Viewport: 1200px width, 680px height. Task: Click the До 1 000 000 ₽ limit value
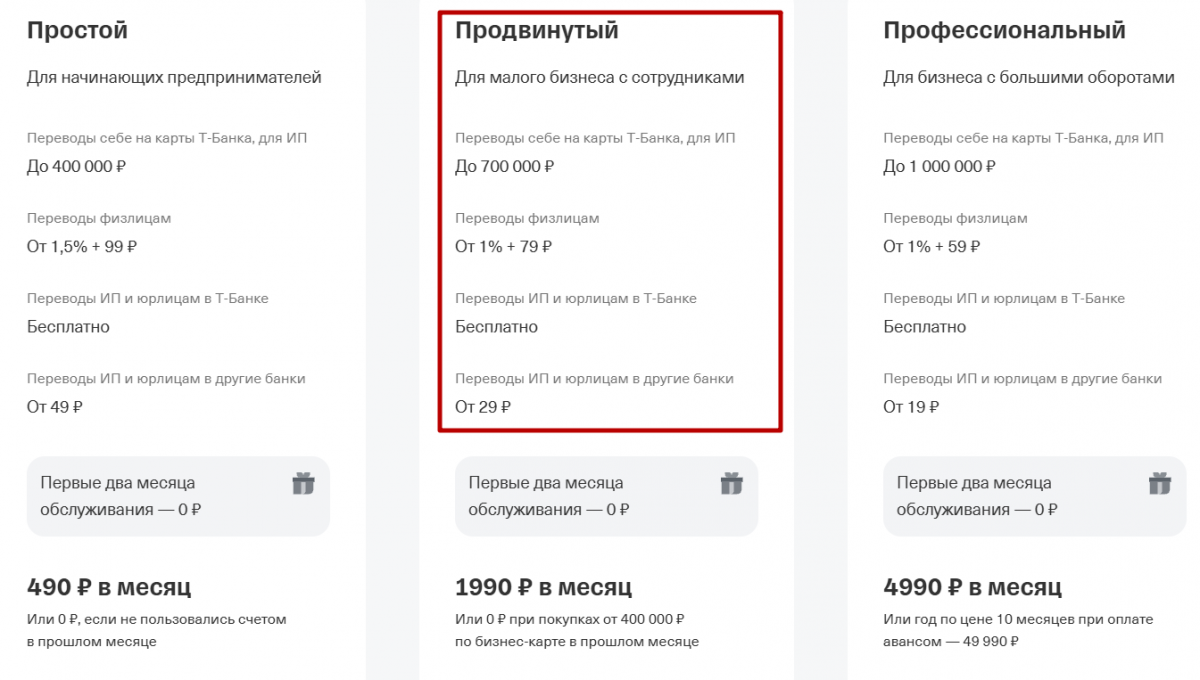click(939, 166)
